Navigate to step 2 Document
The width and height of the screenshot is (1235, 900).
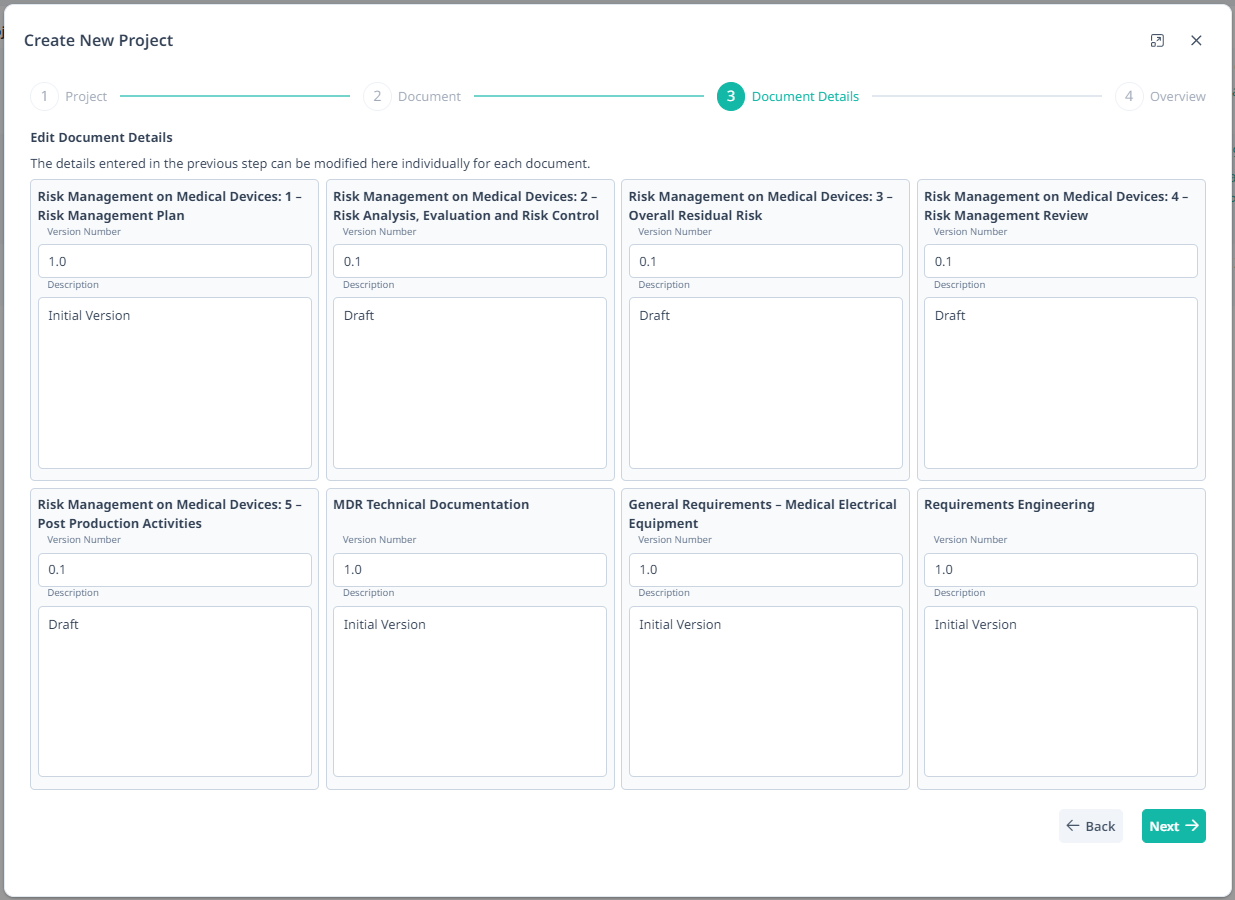[377, 96]
